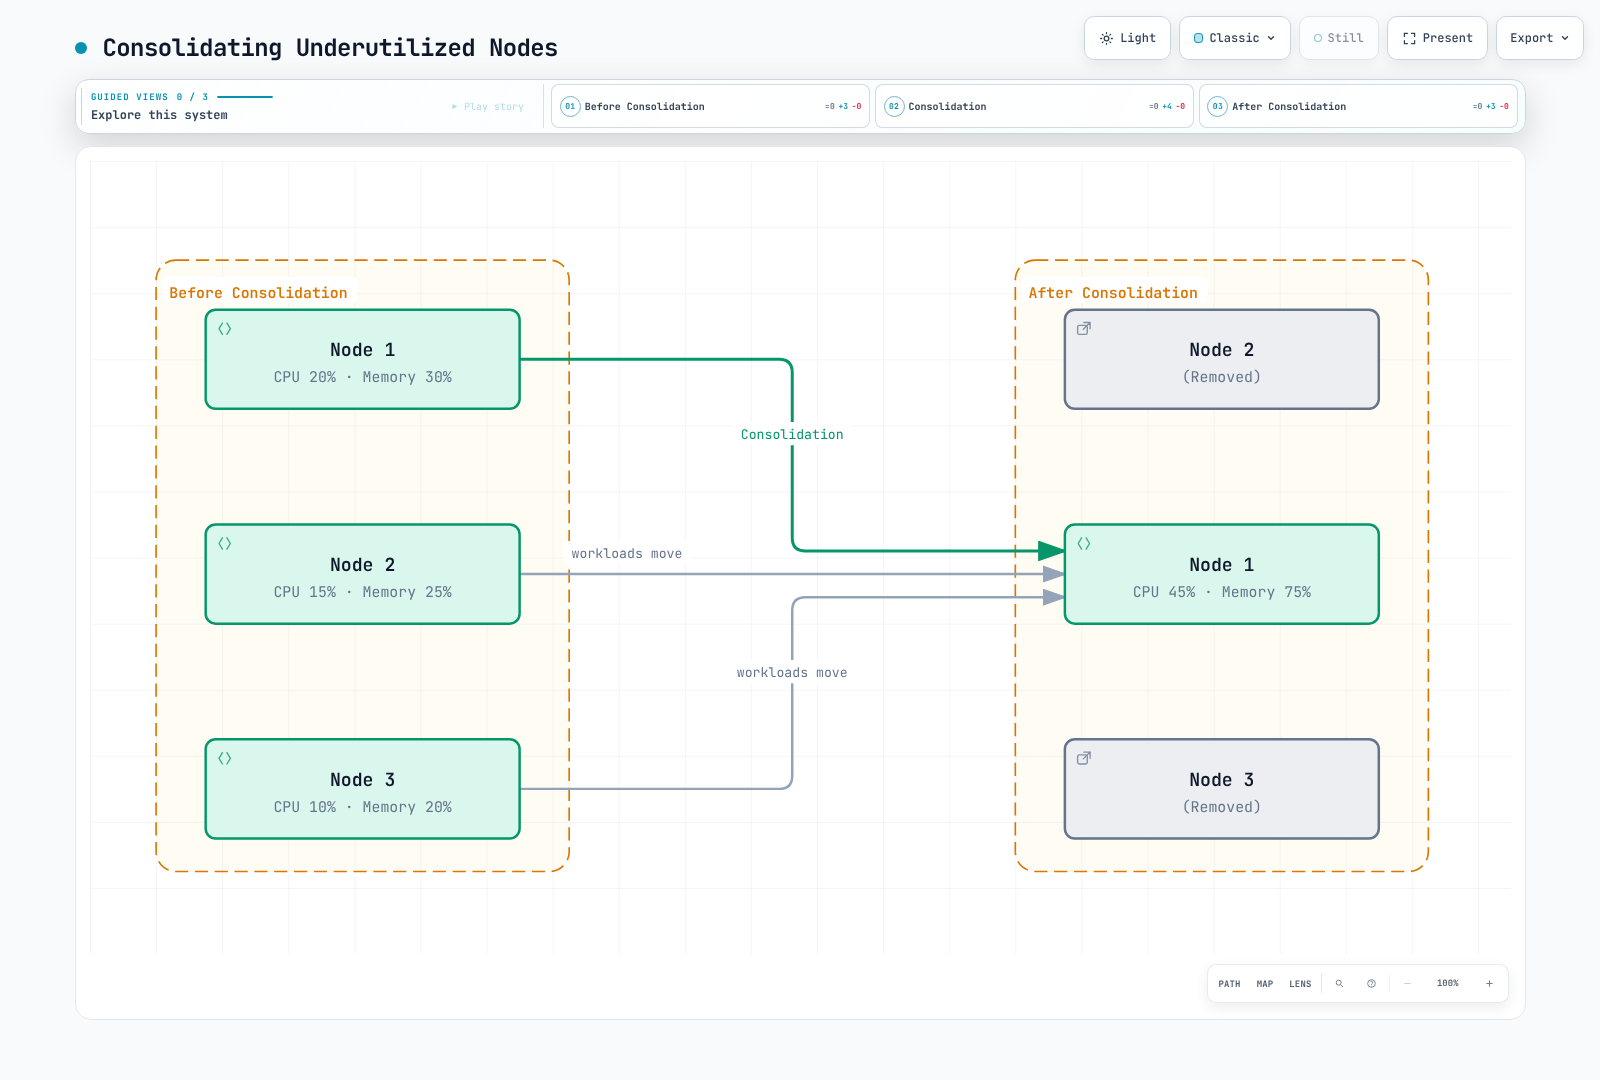
Task: Open the Export dropdown
Action: coord(1539,38)
